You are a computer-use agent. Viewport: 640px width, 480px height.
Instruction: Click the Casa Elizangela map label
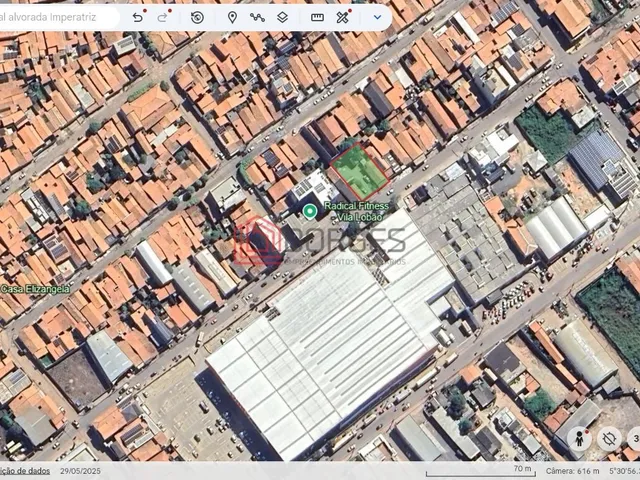click(x=35, y=289)
